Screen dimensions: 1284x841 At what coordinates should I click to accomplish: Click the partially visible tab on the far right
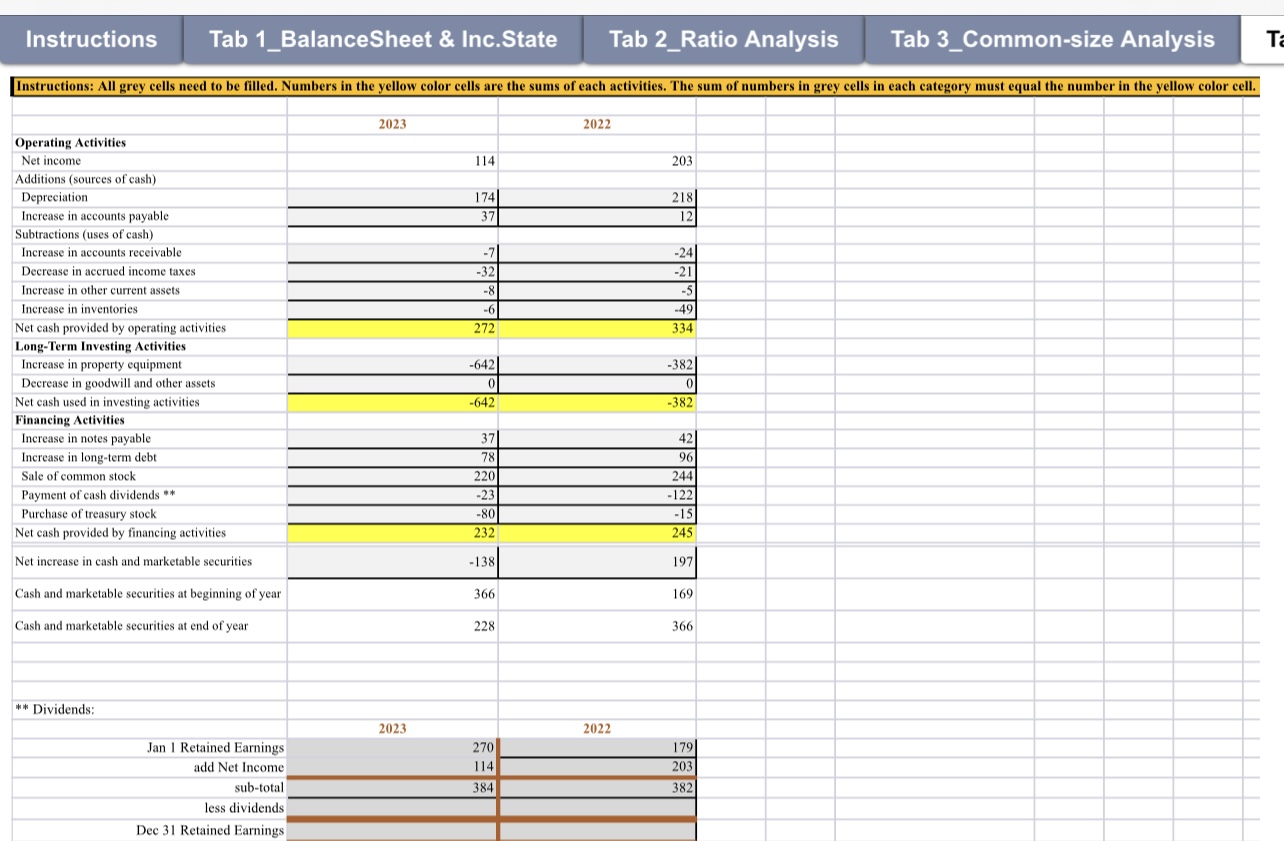(x=1270, y=40)
